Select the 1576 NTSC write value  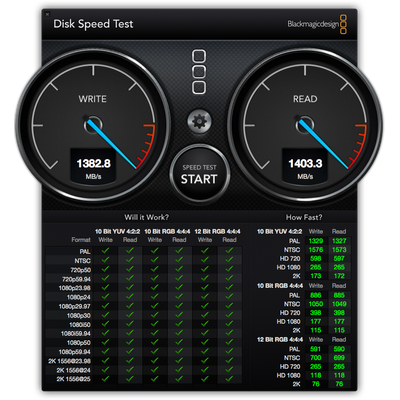click(x=316, y=250)
